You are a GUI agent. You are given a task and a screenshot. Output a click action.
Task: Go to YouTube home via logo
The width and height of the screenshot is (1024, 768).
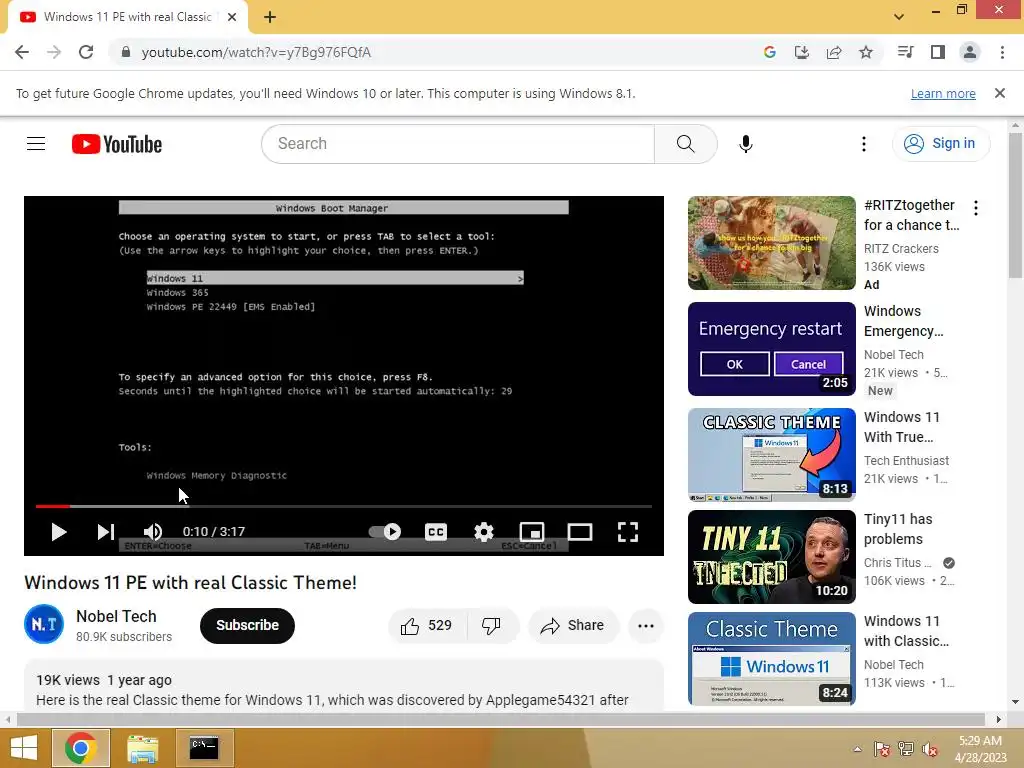pyautogui.click(x=117, y=144)
